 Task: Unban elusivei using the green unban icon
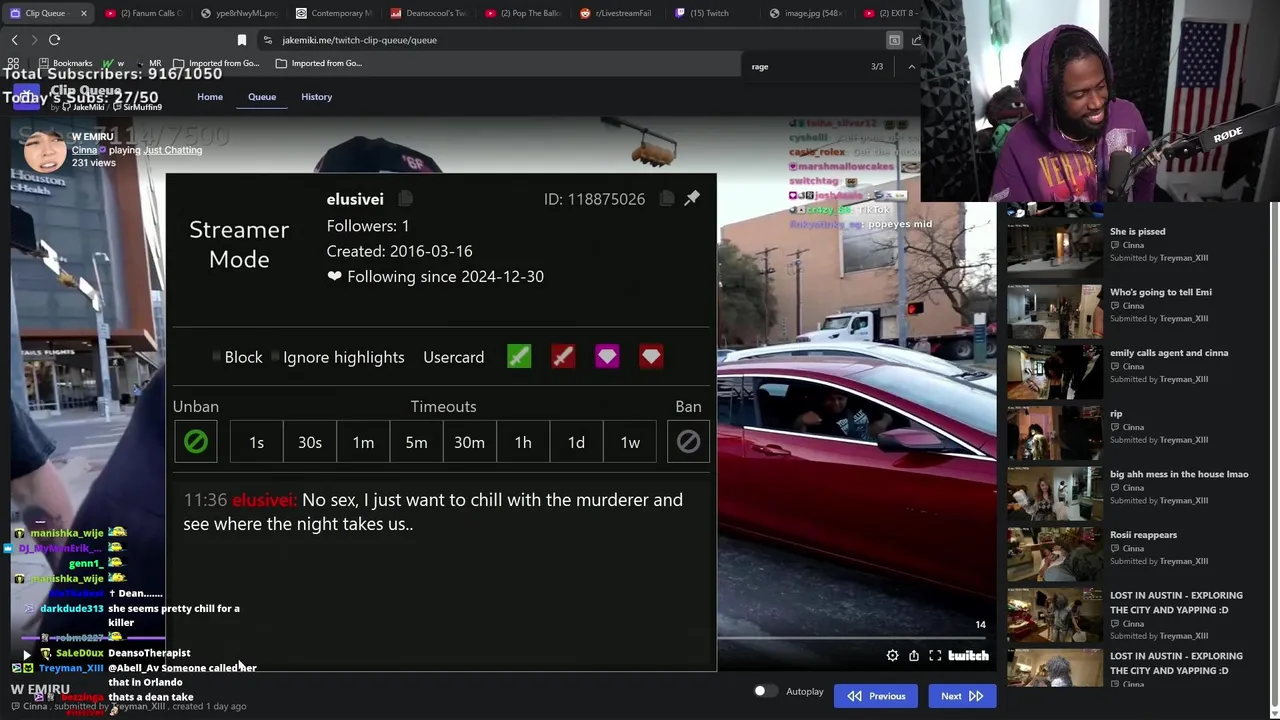(x=196, y=442)
